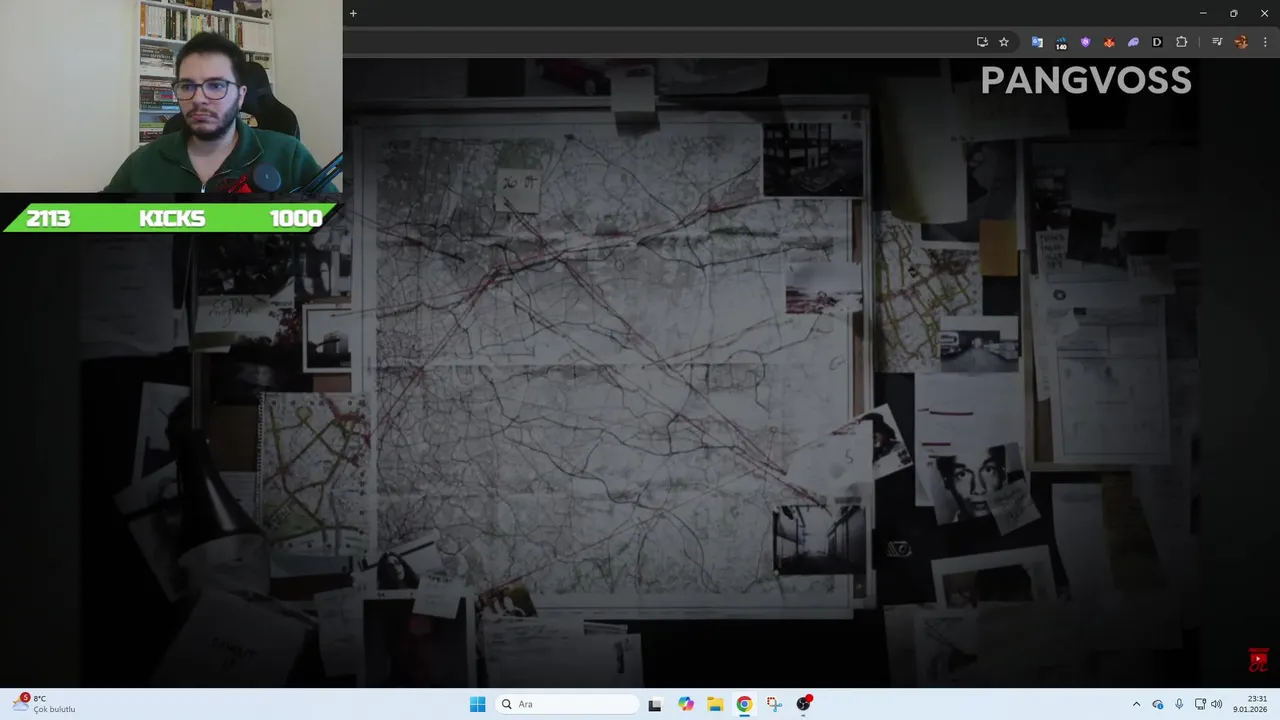Open the extension showing 140 badge
Screen dimensions: 1280x720
pyautogui.click(x=1061, y=42)
